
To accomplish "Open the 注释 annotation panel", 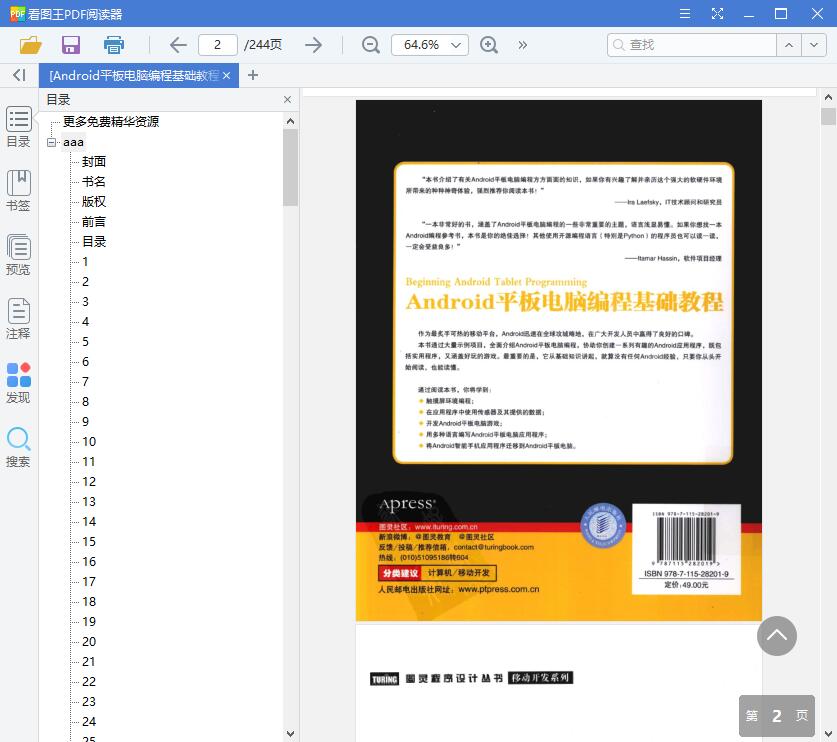I will (18, 320).
